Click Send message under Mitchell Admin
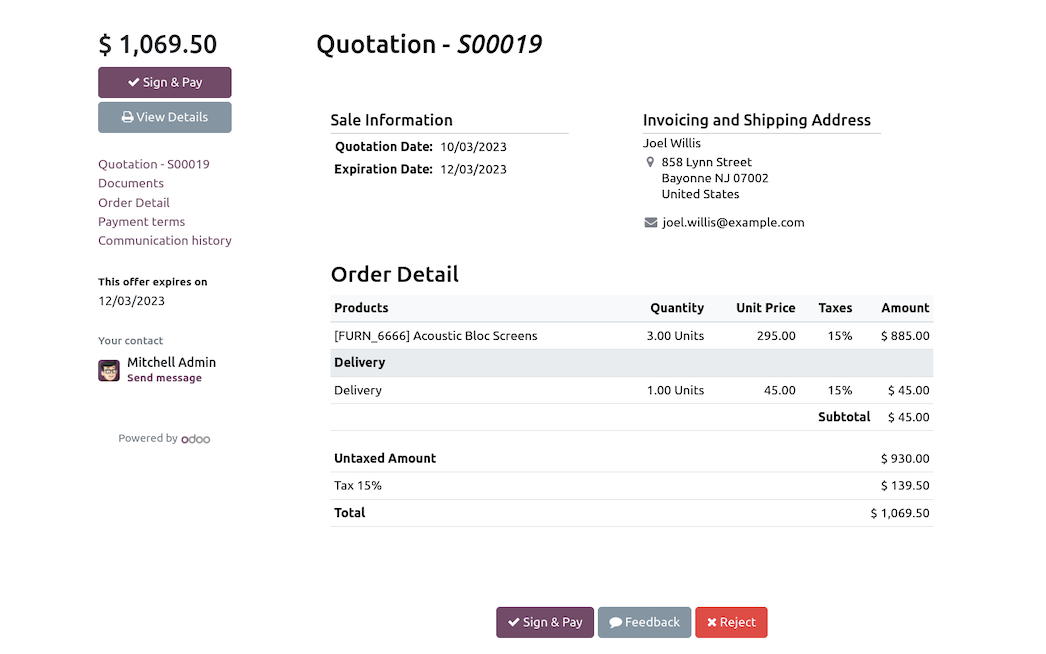This screenshot has width=1046, height=654. [164, 377]
